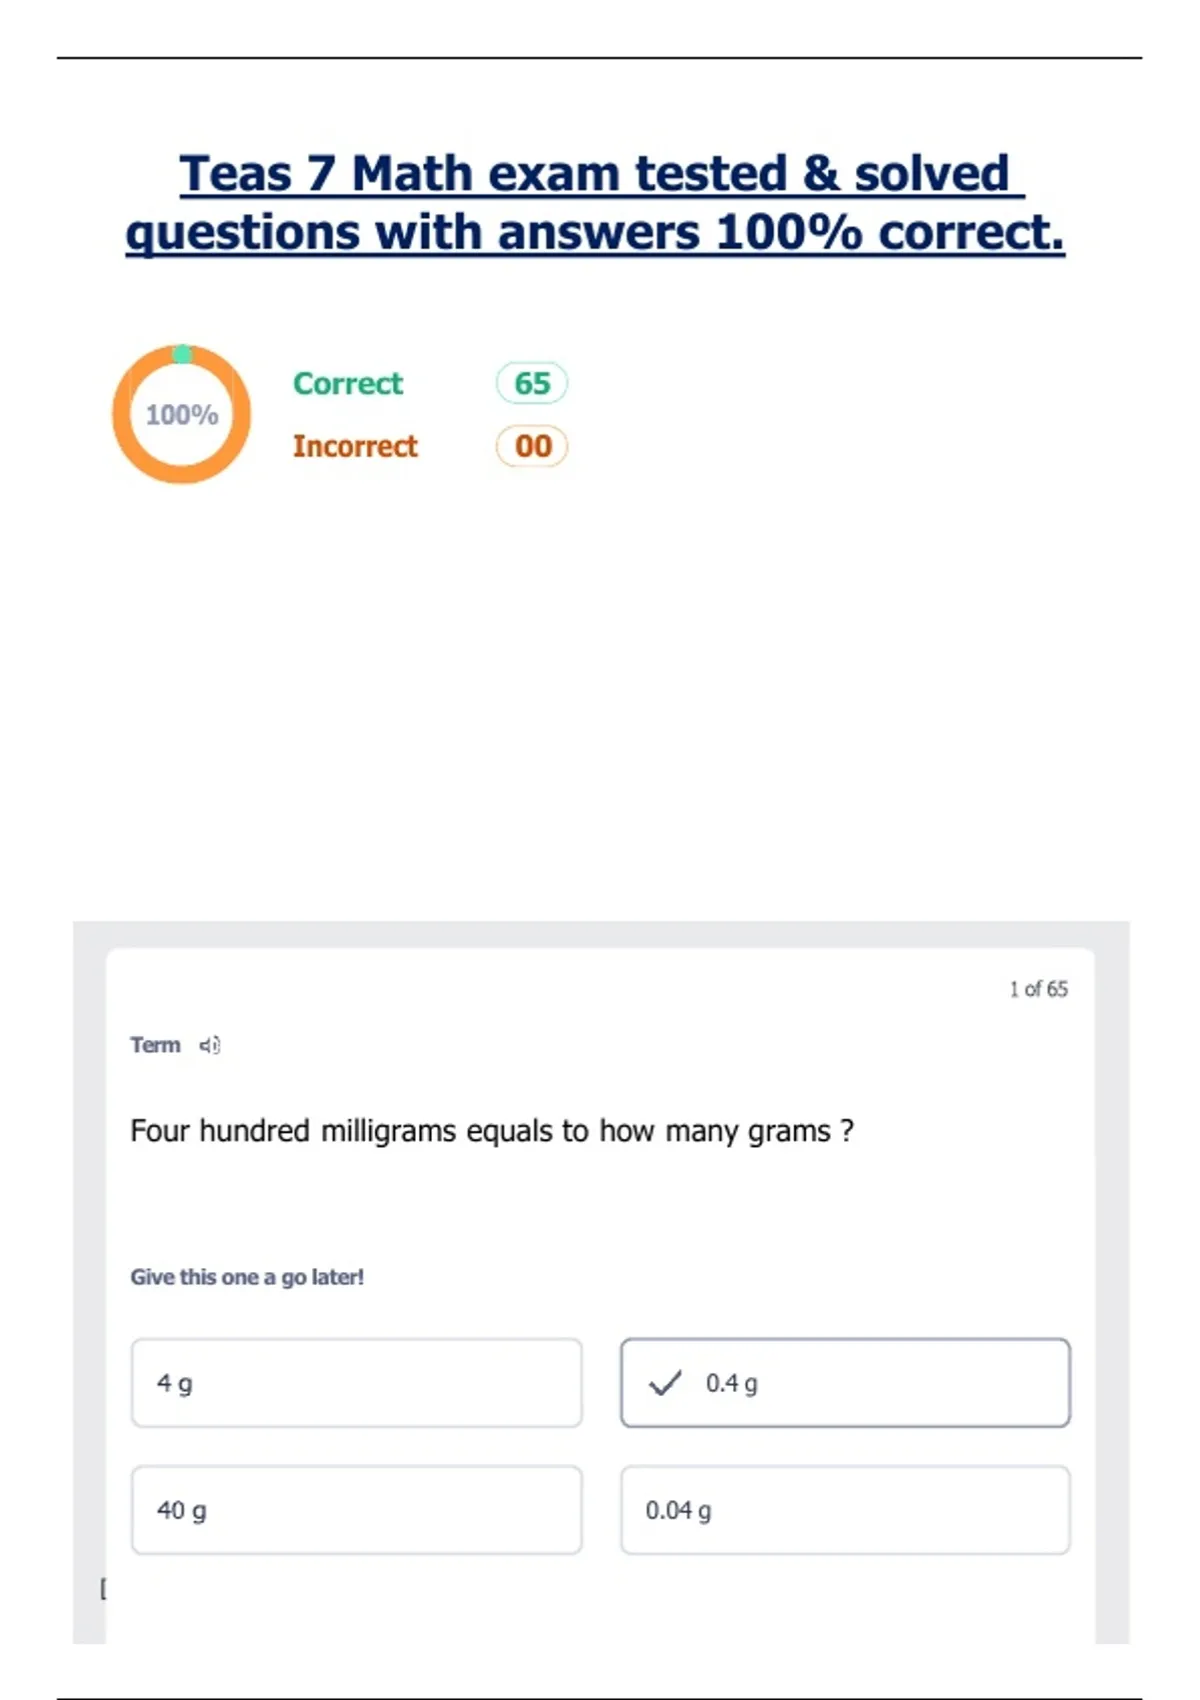Select the '4 g' answer option
The image size is (1200, 1700).
coord(356,1383)
